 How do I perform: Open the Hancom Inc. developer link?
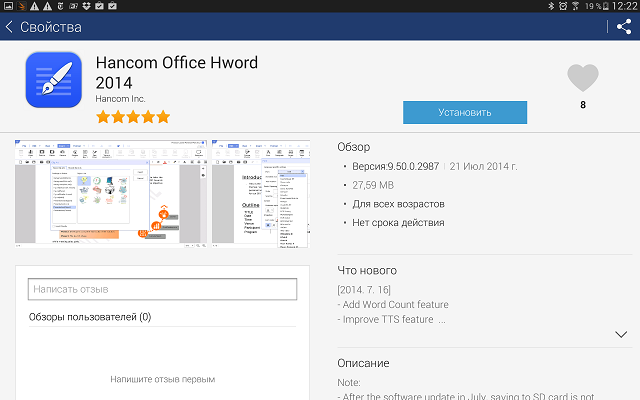click(x=120, y=99)
